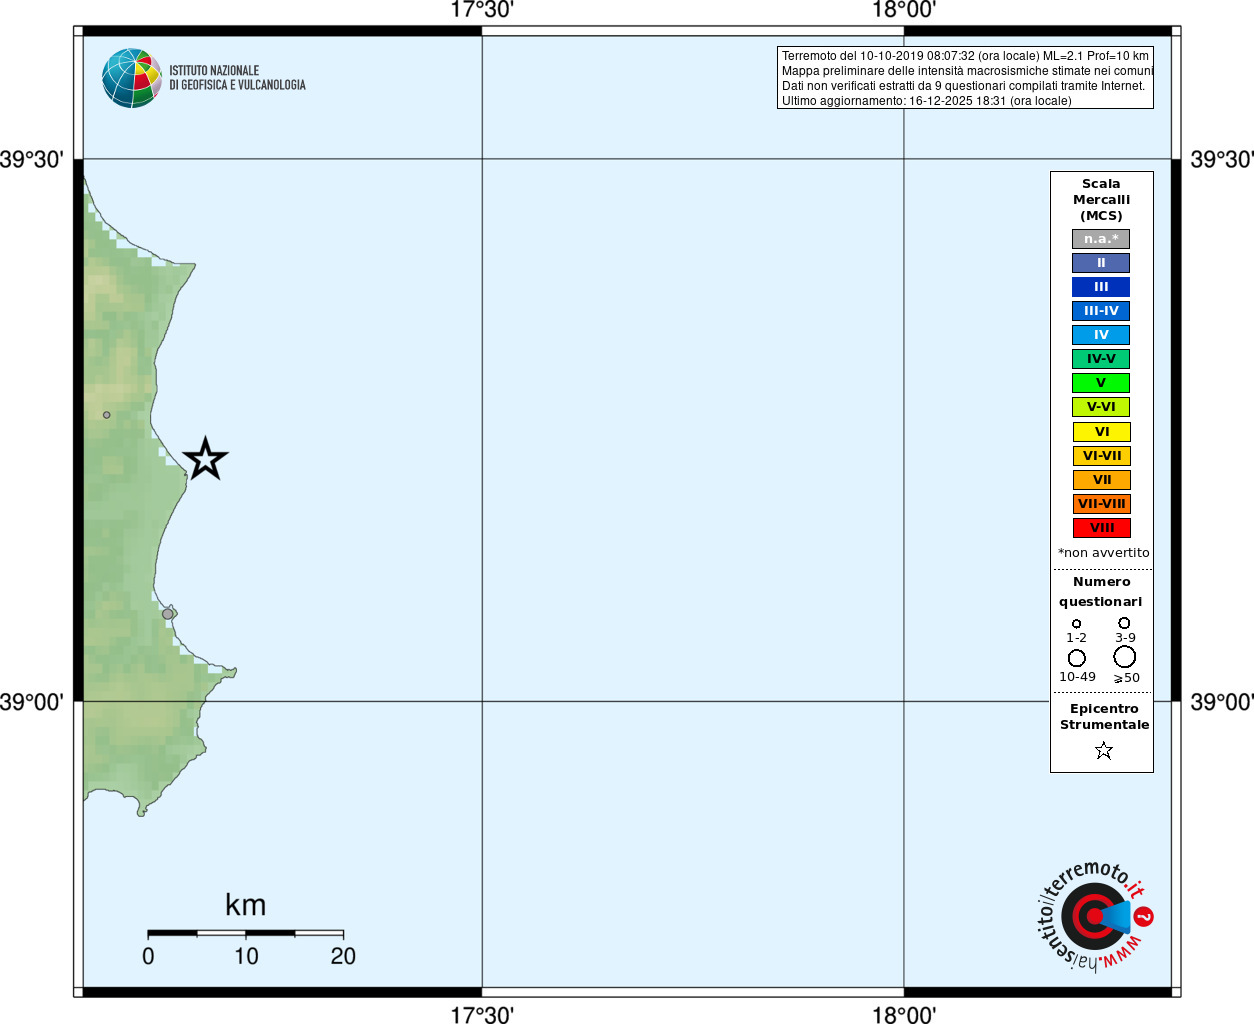Click the III-IV legend swatch
The image size is (1254, 1024).
tap(1101, 311)
